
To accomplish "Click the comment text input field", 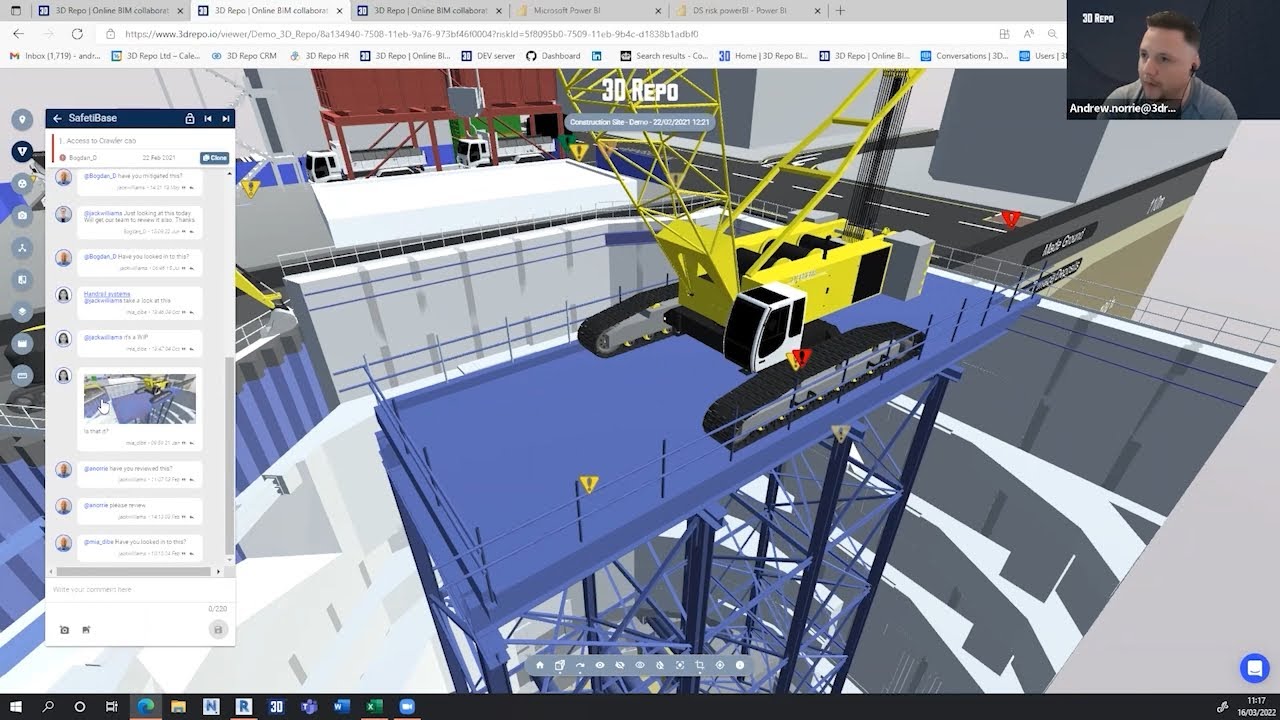I will (140, 590).
